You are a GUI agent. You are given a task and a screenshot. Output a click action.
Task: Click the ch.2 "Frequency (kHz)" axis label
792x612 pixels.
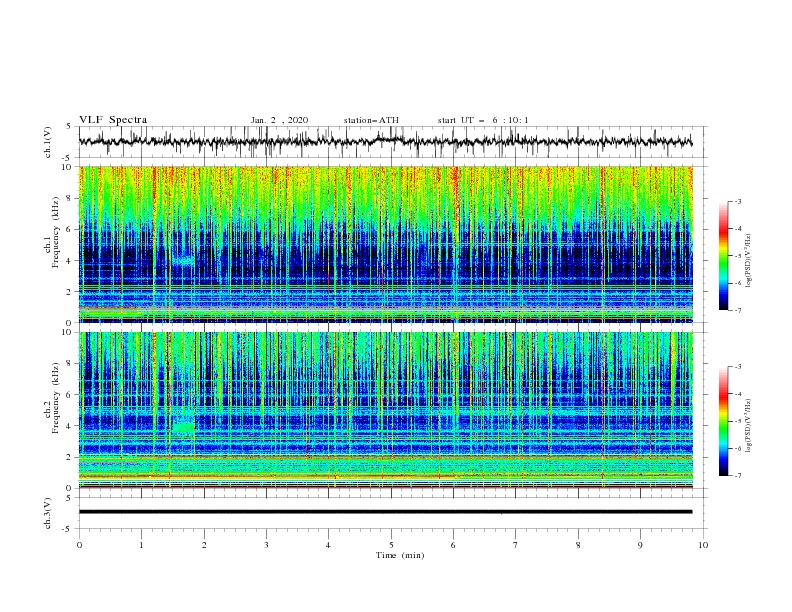point(56,398)
